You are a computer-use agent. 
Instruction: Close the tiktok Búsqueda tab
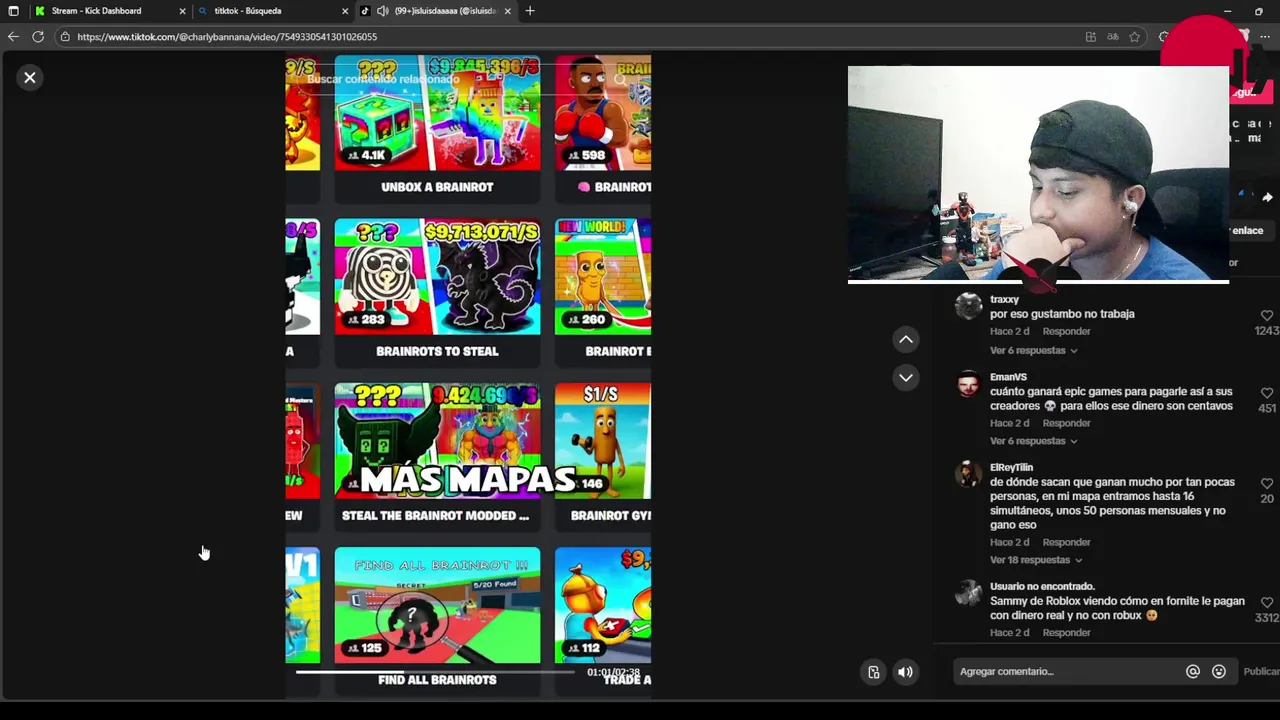point(345,11)
